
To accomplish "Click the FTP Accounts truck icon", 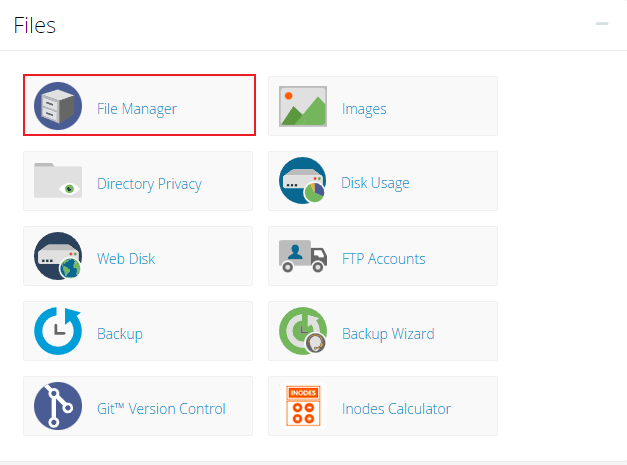I will coord(303,256).
